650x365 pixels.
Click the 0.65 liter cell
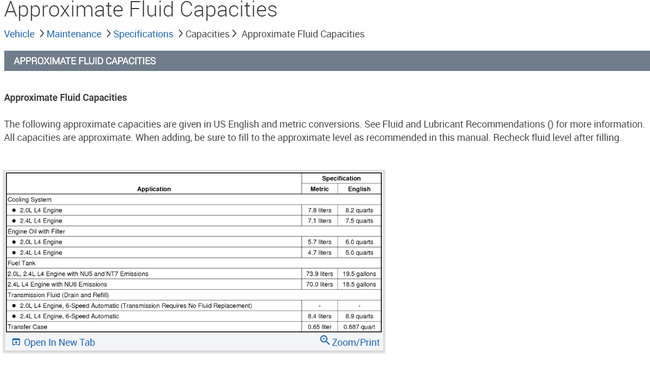click(320, 327)
